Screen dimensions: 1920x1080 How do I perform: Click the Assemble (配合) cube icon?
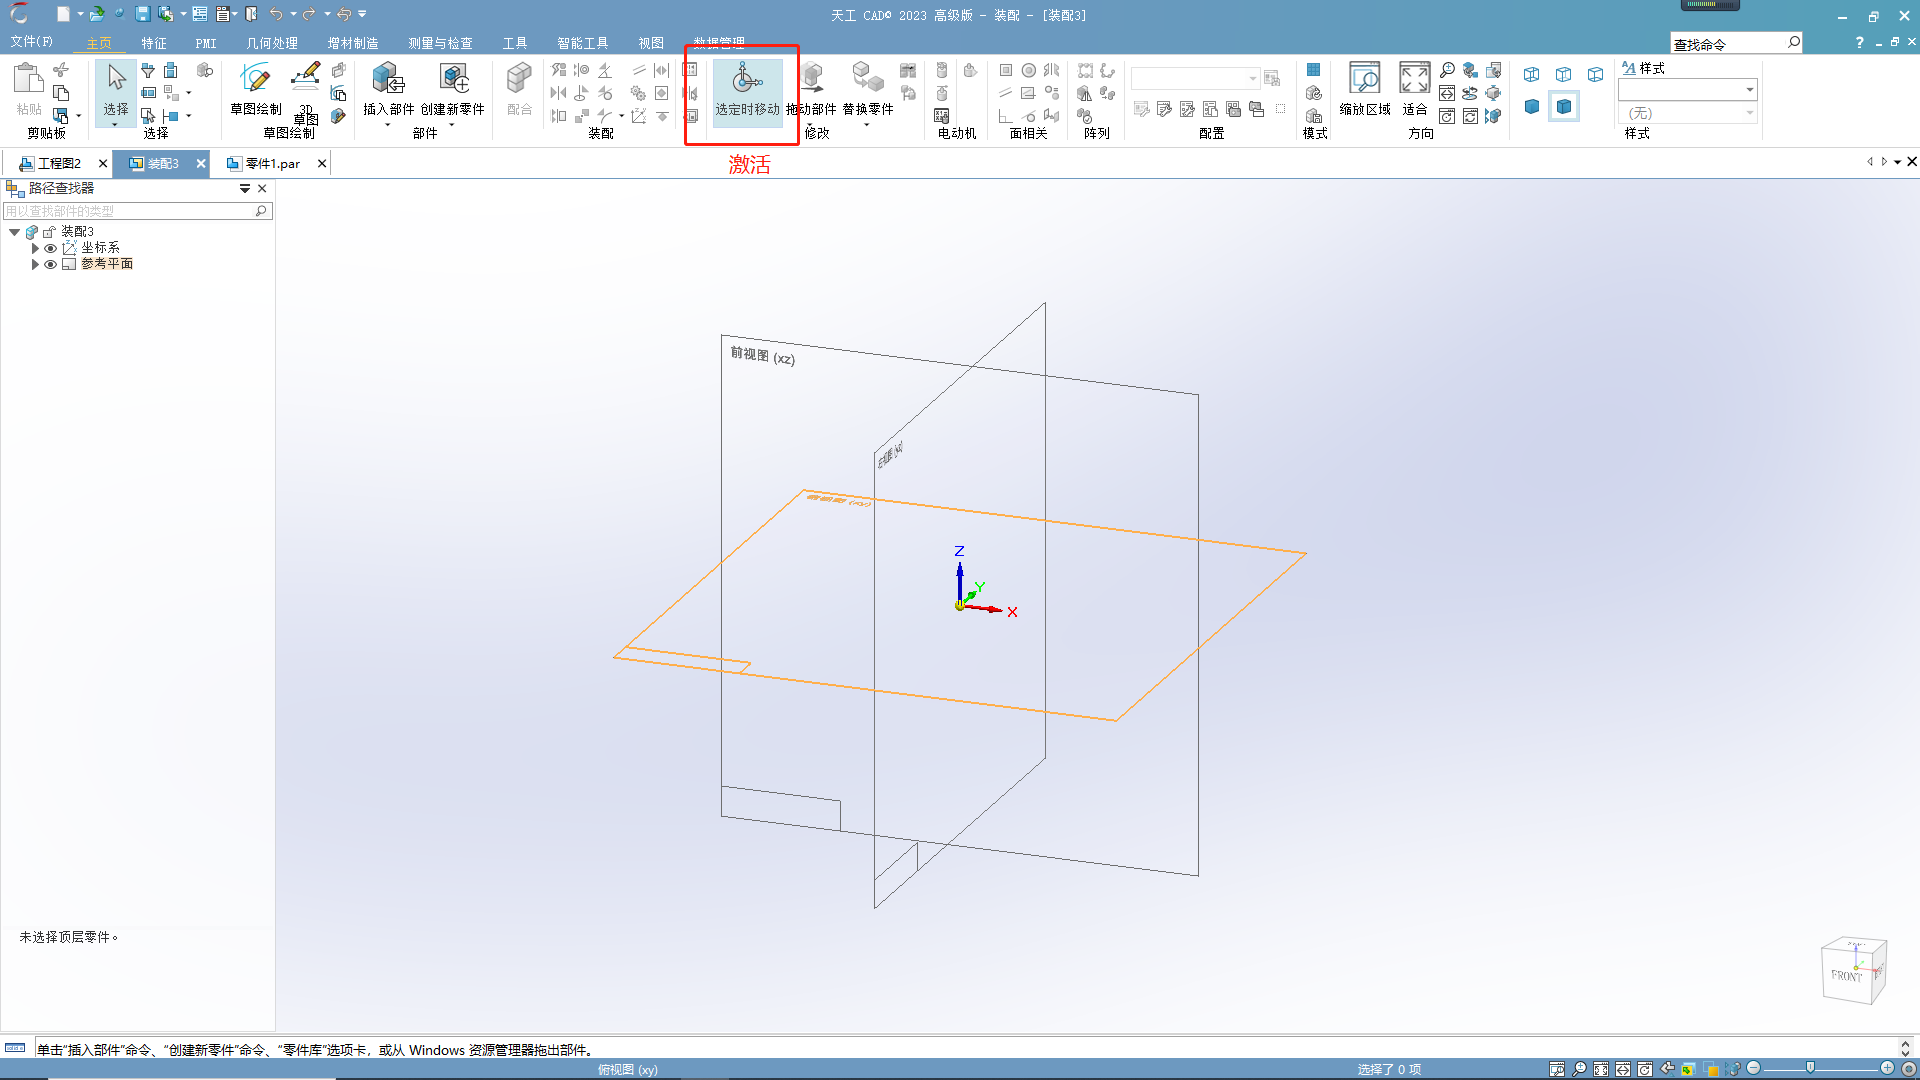pos(519,78)
